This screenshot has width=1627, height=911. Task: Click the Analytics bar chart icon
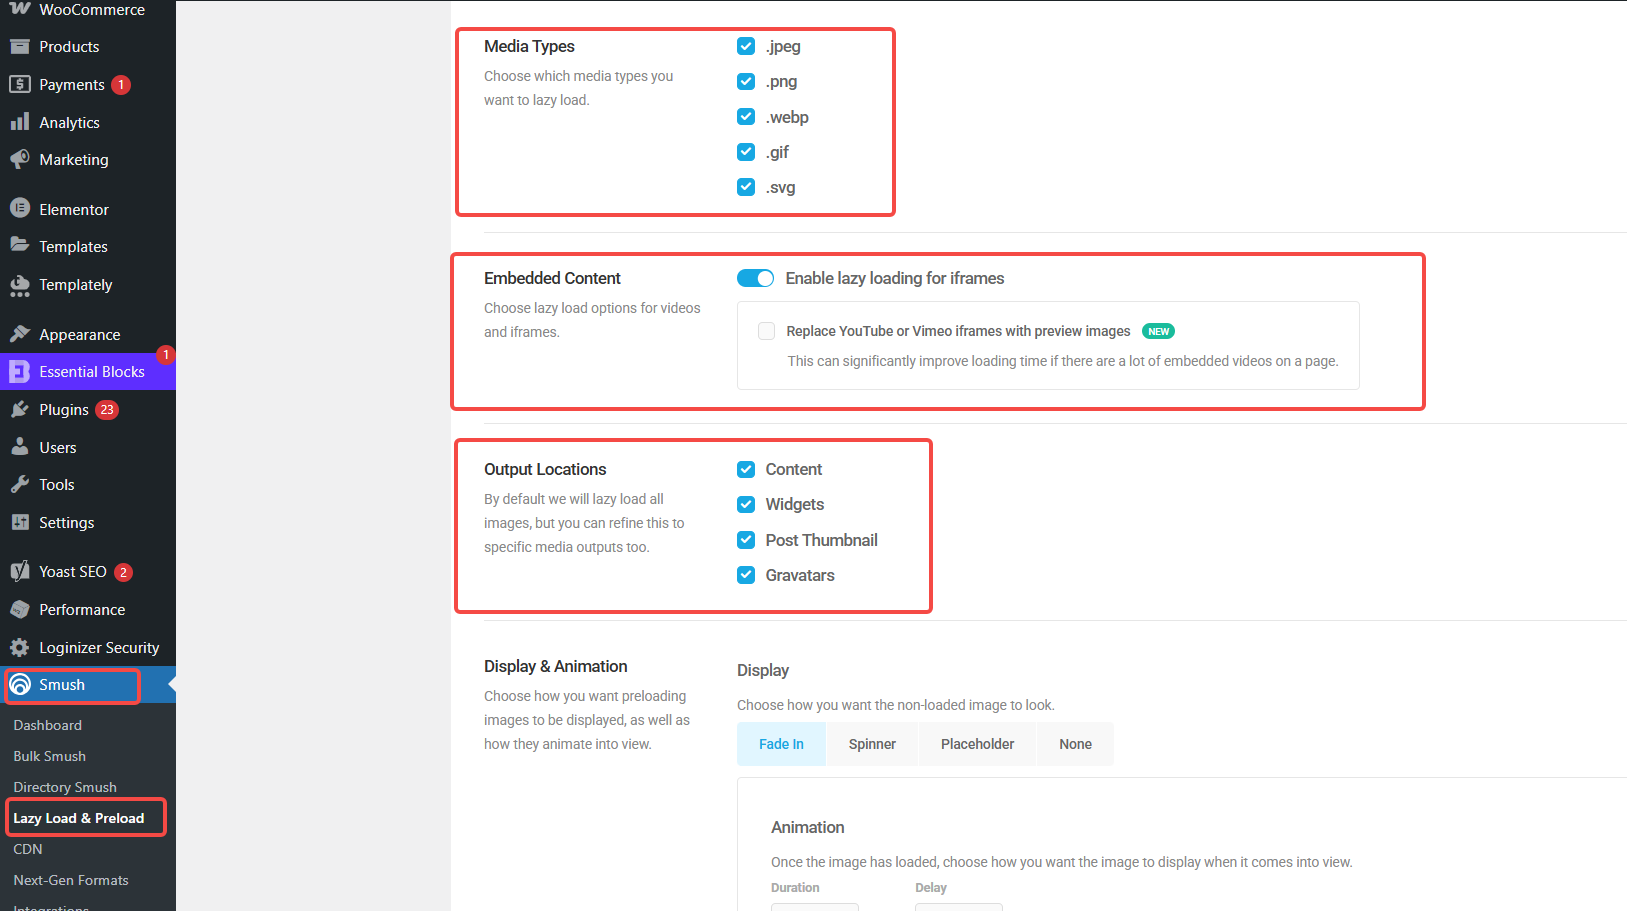point(20,122)
